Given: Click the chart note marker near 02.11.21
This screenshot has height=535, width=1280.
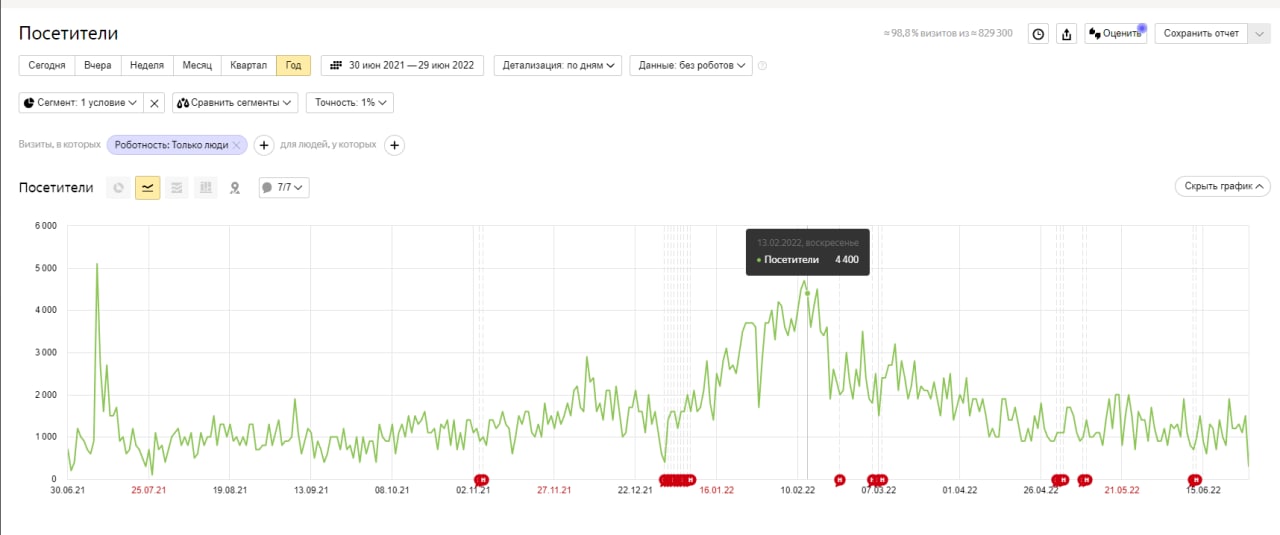Looking at the screenshot, I should tap(481, 480).
